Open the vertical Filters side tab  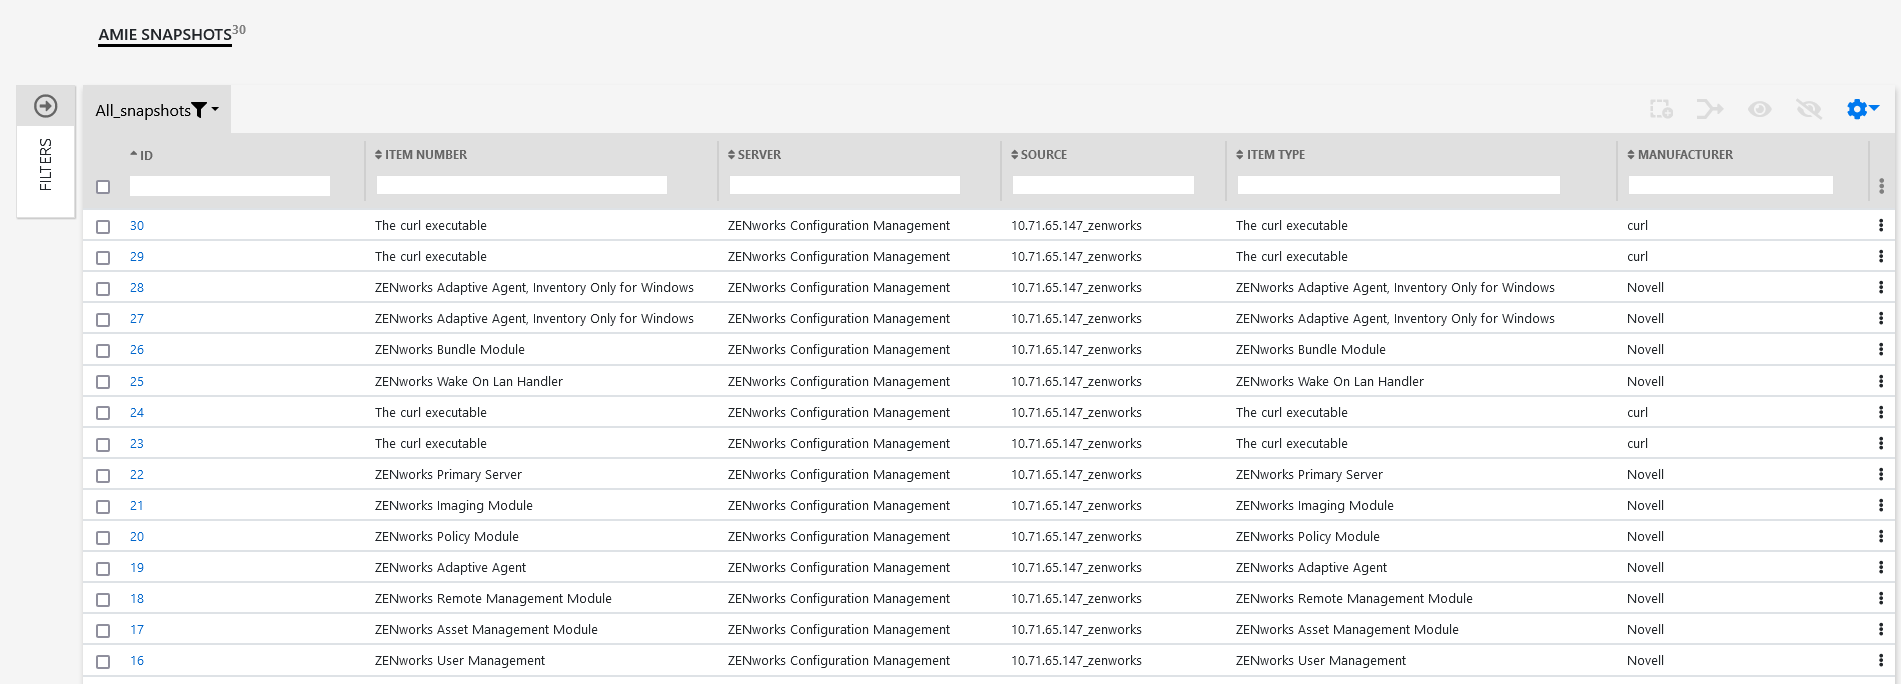(46, 165)
